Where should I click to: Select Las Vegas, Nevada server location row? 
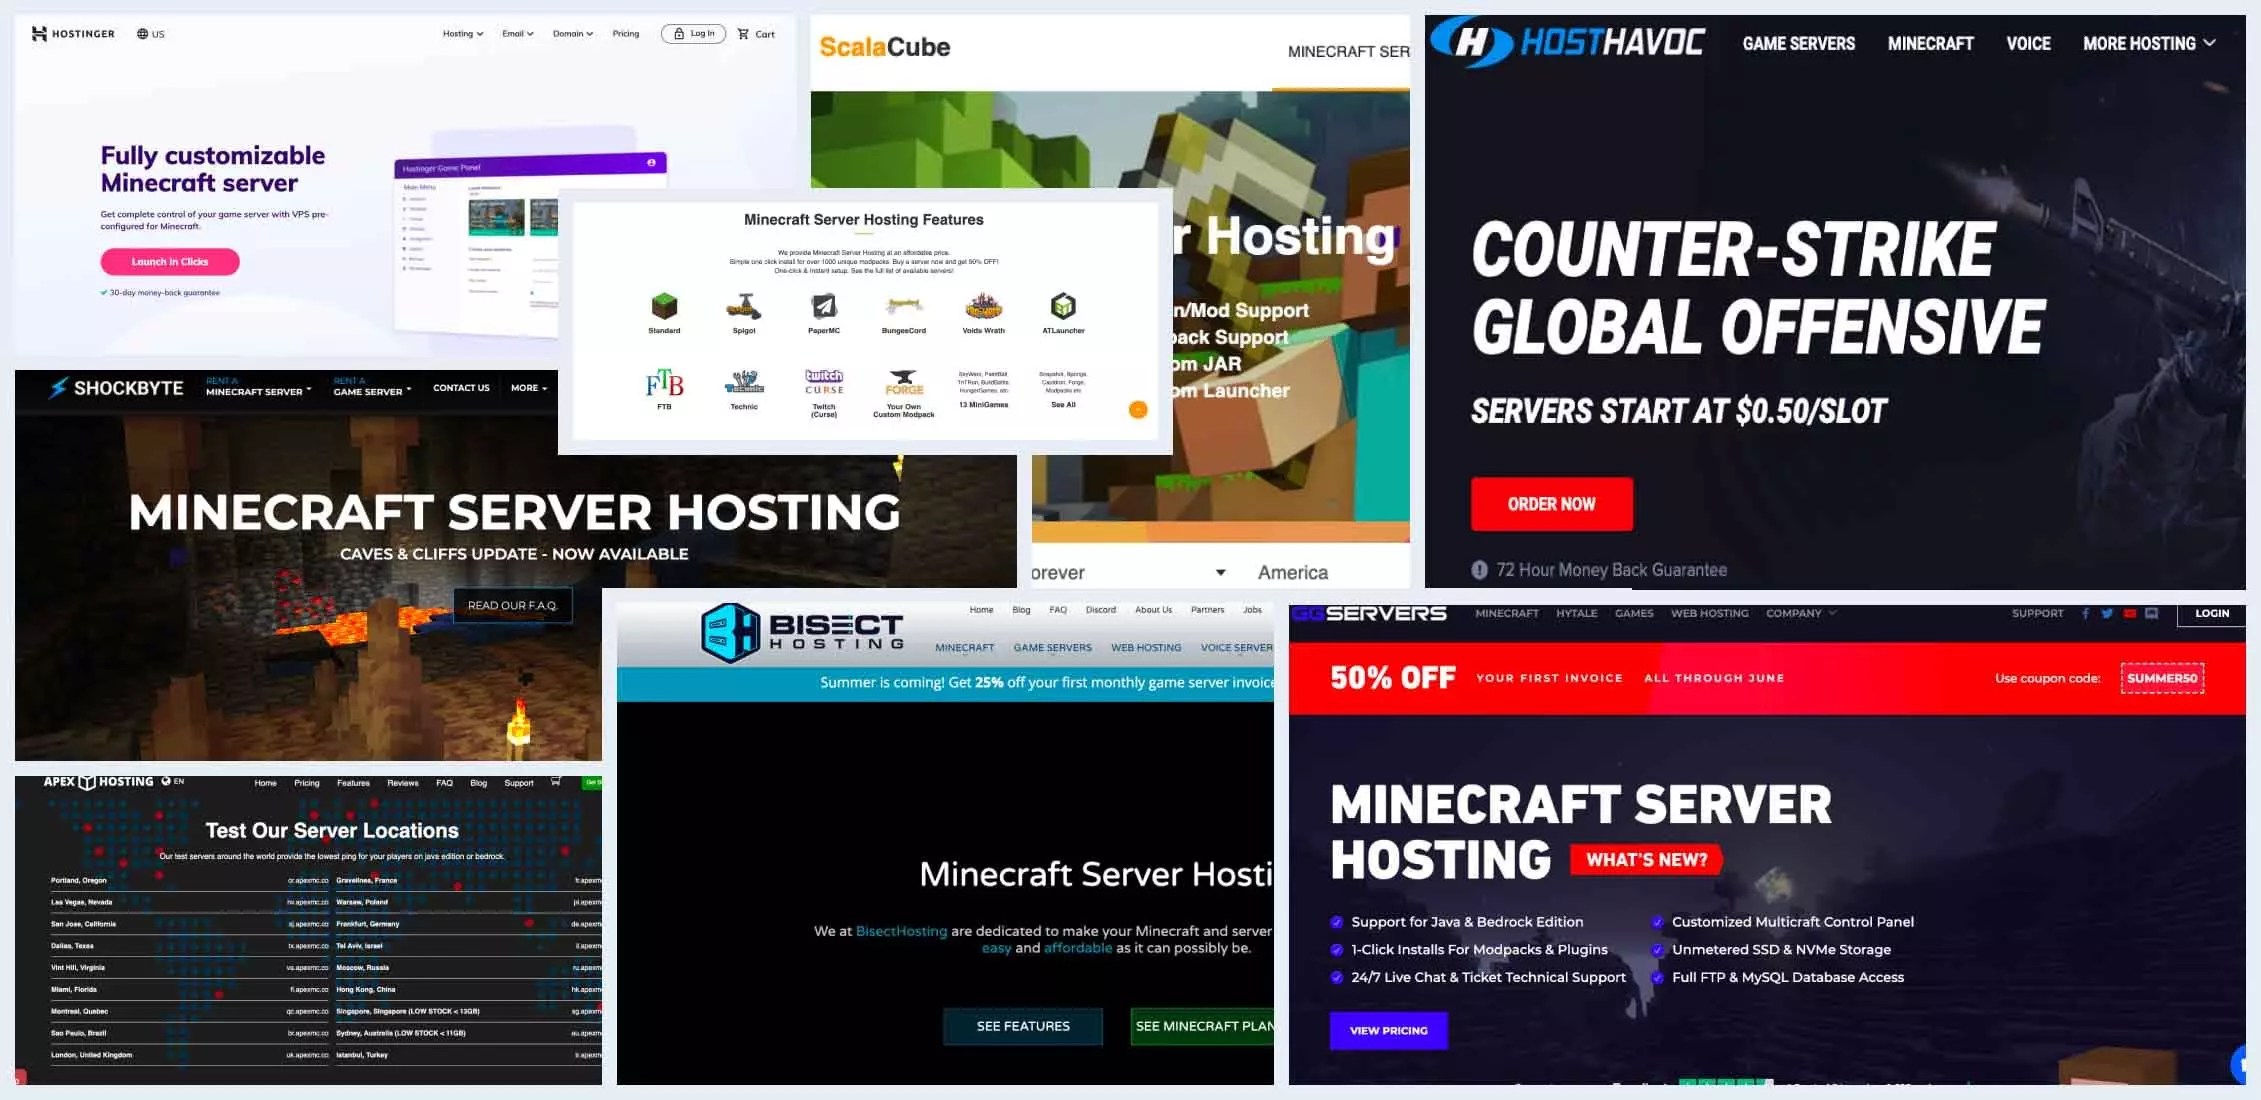(190, 902)
